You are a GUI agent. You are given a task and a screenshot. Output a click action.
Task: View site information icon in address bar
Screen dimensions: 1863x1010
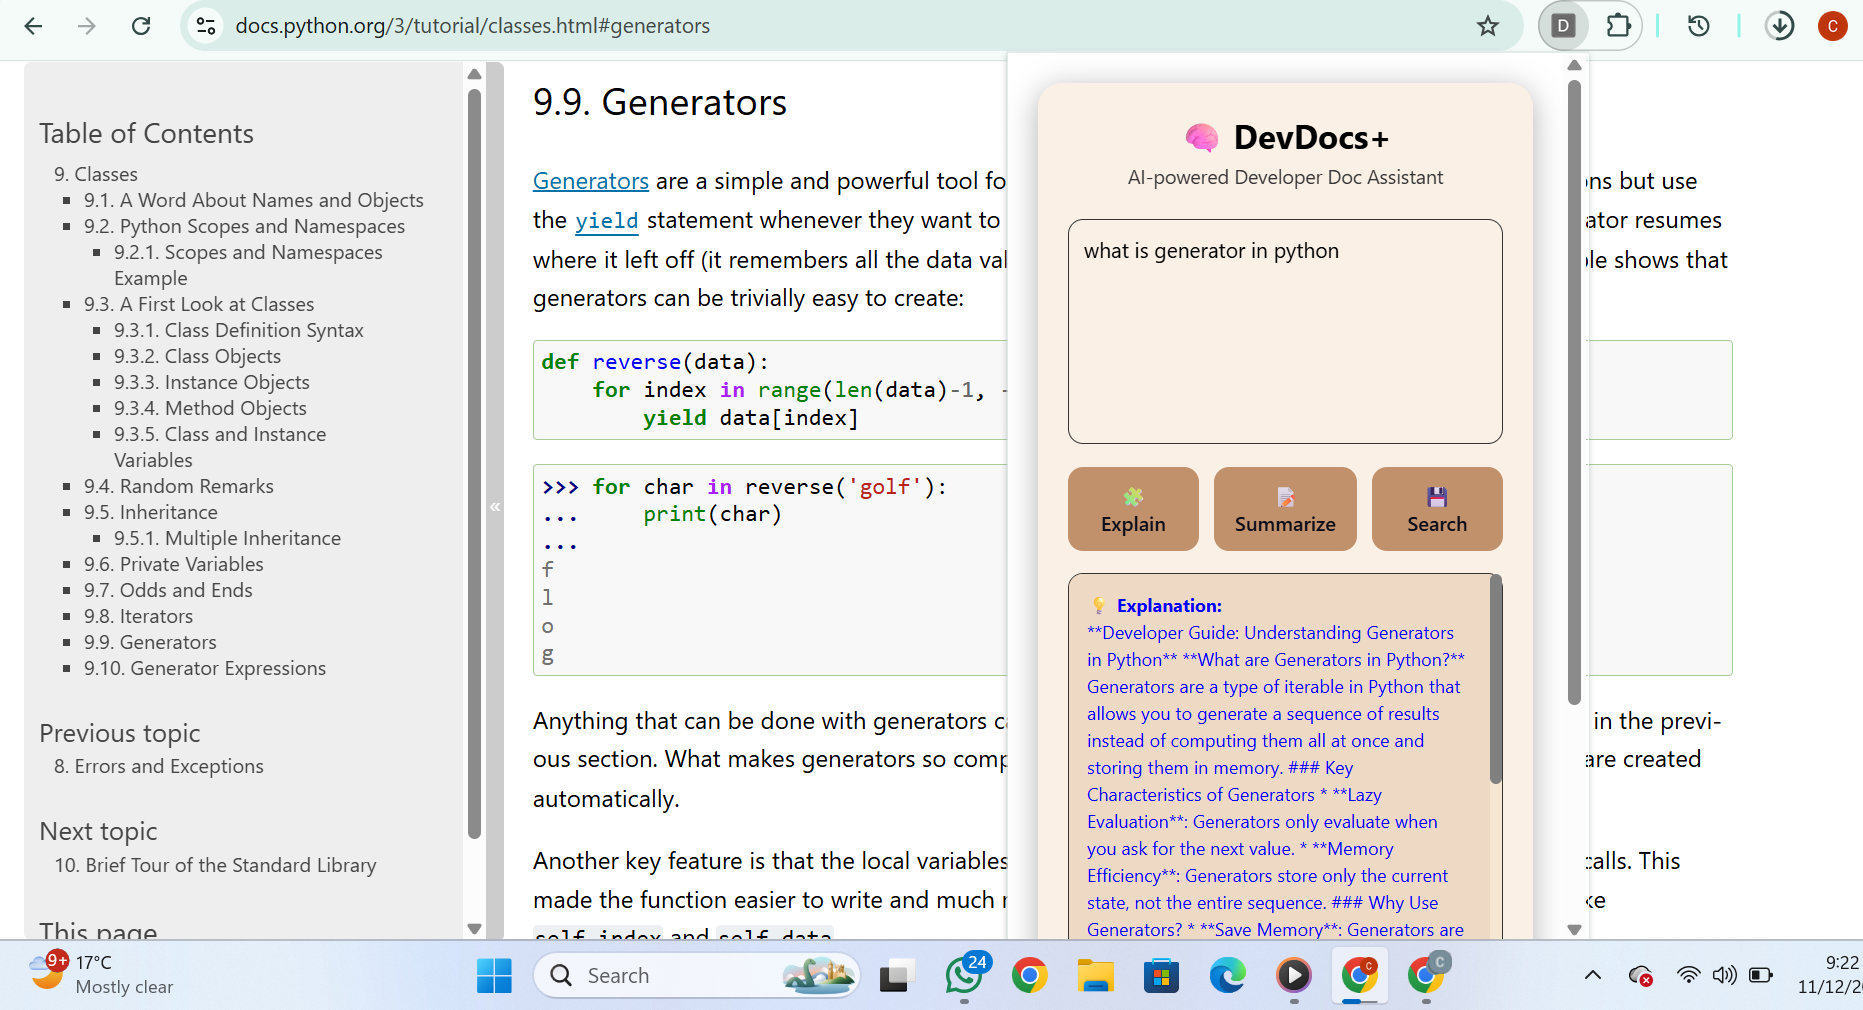coord(206,26)
